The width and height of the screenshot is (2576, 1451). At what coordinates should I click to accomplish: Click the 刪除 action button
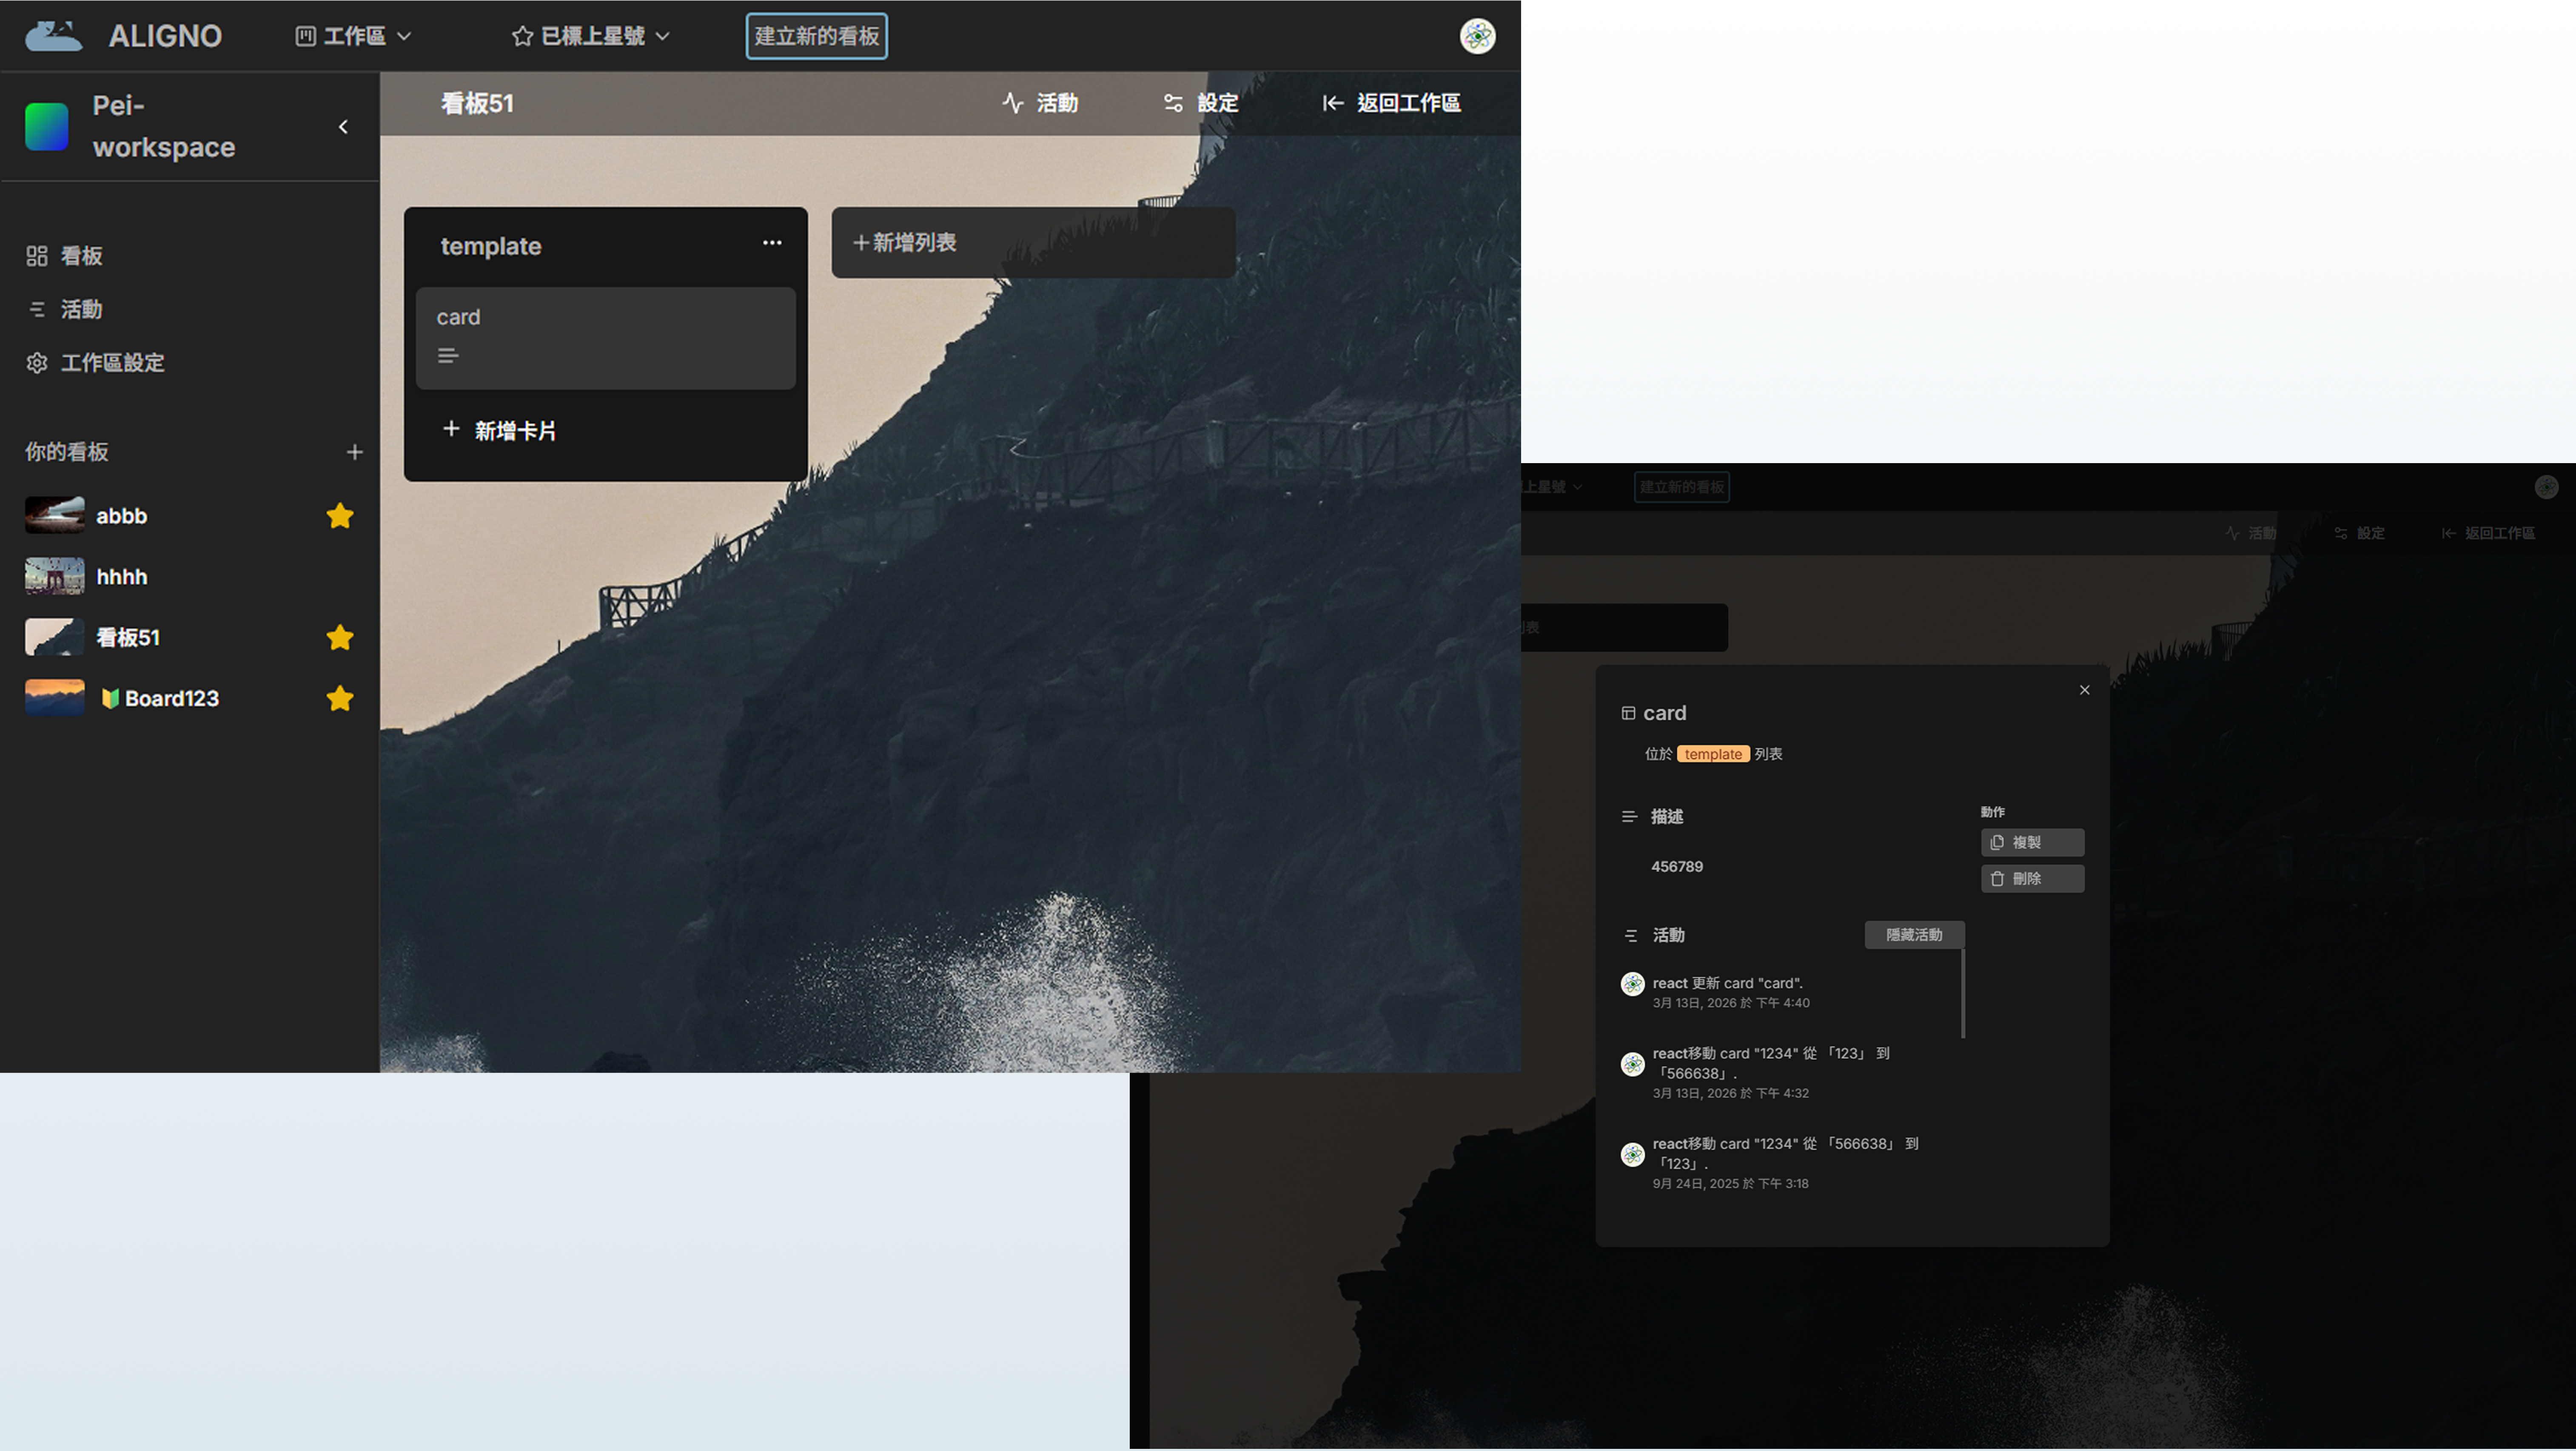tap(2033, 878)
